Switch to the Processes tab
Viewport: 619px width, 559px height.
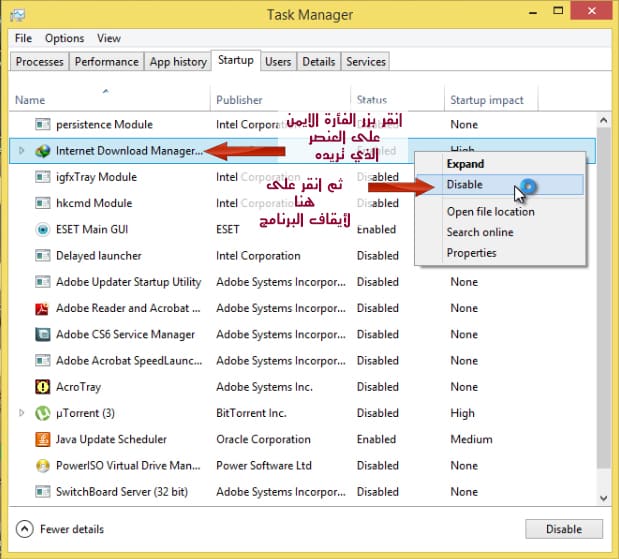[x=39, y=62]
